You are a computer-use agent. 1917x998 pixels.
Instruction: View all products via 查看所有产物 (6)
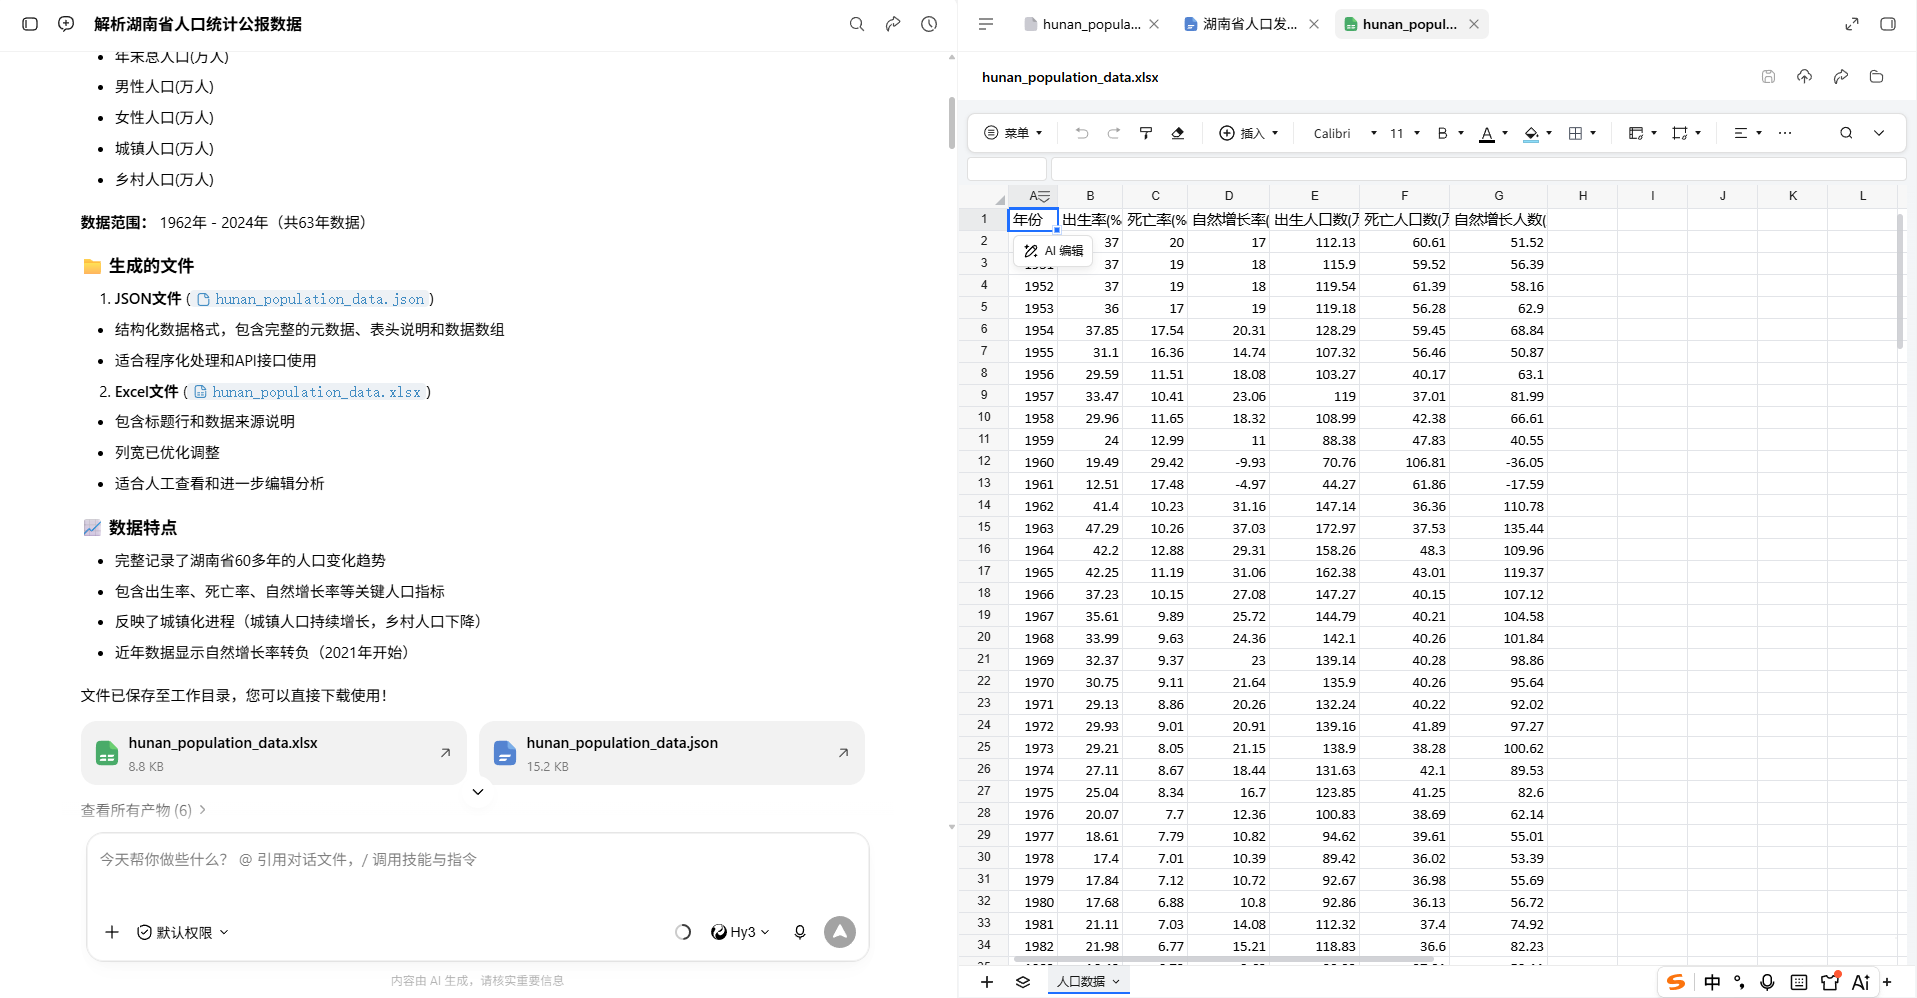pyautogui.click(x=144, y=810)
